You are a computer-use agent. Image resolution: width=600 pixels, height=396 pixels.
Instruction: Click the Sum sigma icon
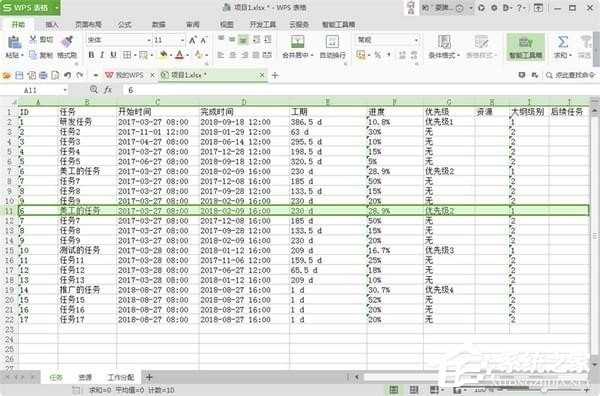(x=562, y=42)
